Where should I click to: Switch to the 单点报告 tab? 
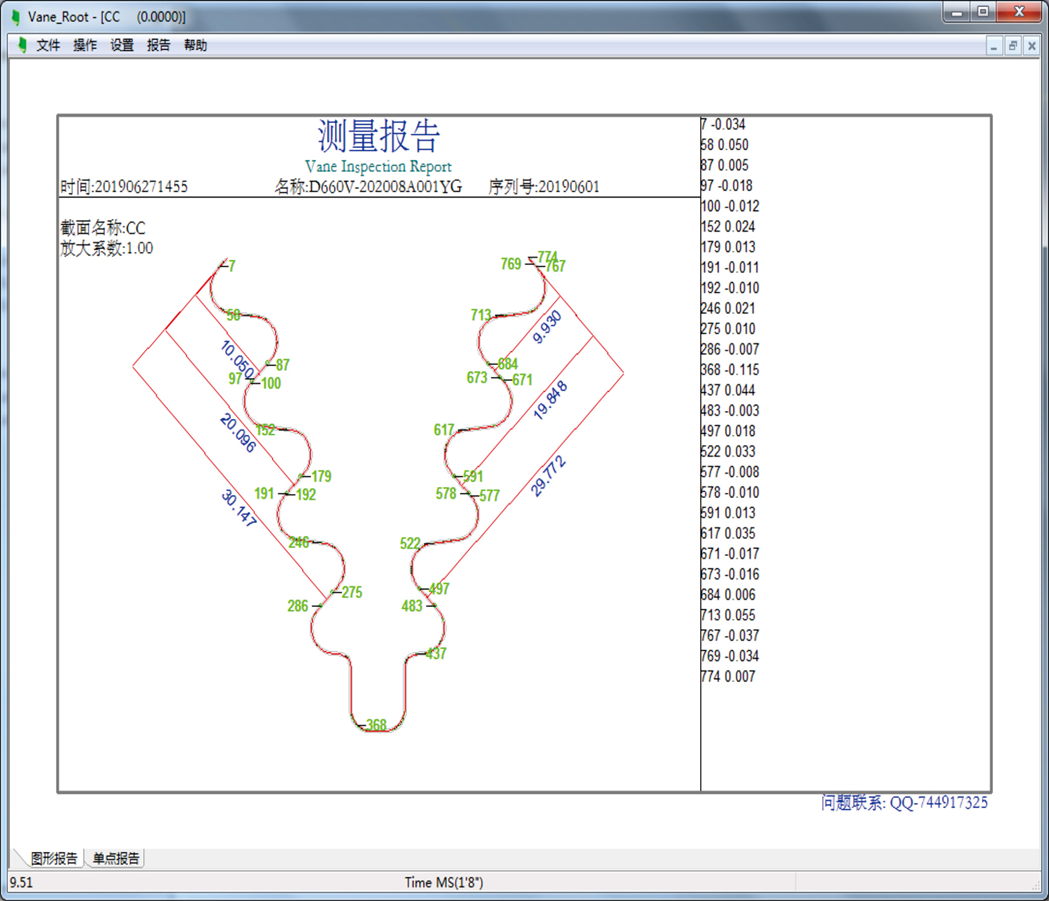click(x=117, y=858)
